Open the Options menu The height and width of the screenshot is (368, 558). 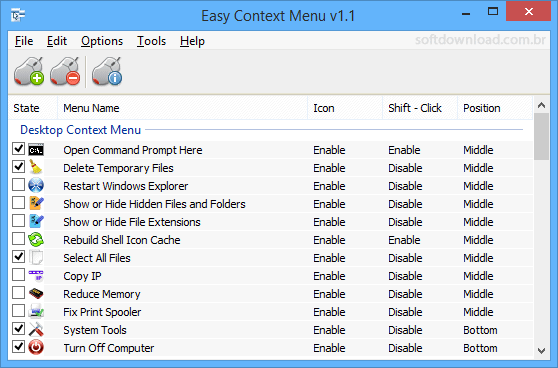(102, 41)
